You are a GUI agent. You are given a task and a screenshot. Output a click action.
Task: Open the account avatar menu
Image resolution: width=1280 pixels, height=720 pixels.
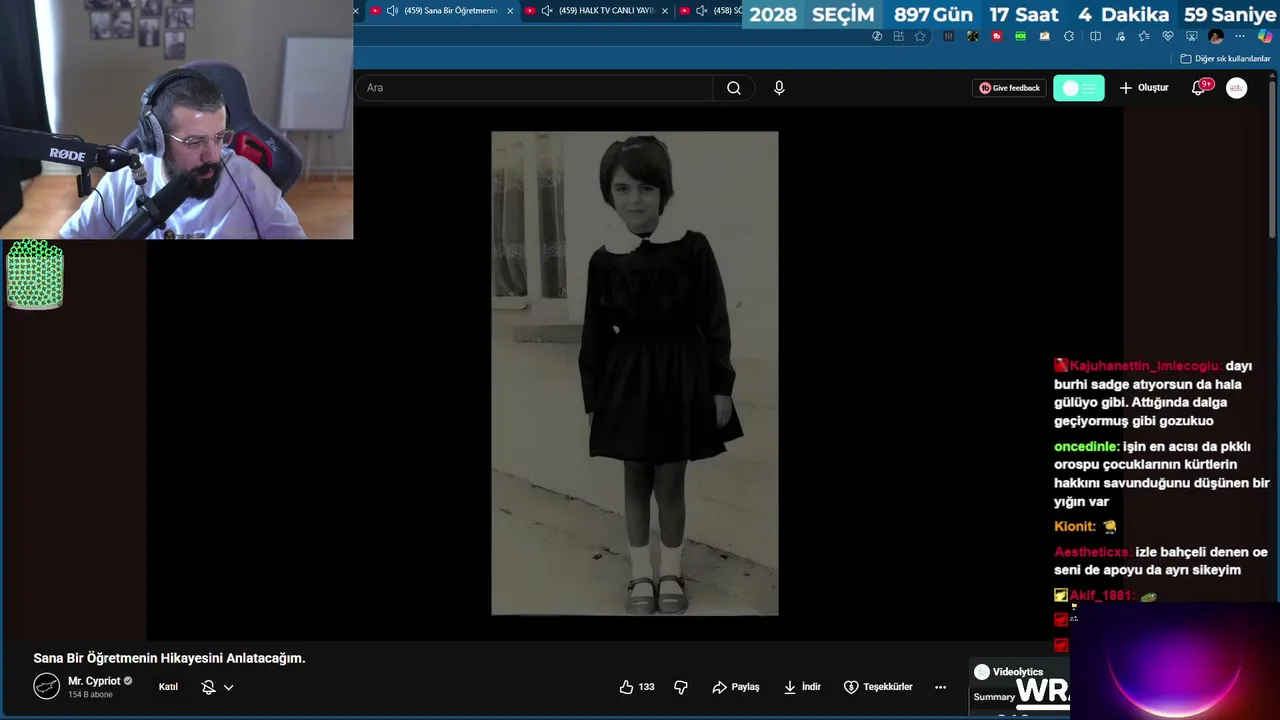tap(1237, 88)
